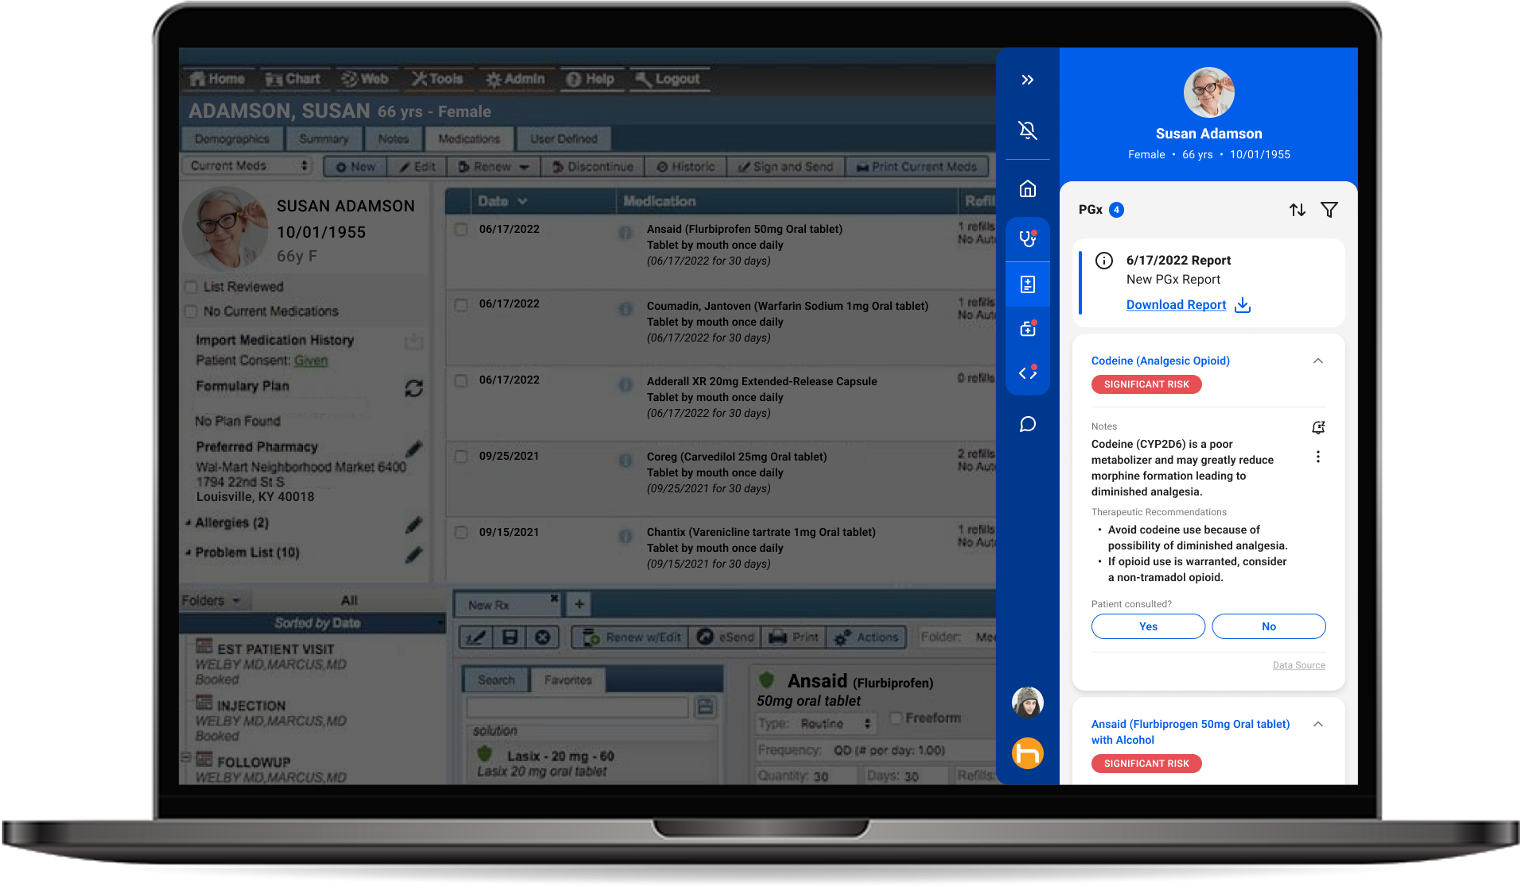Select the Coreg medication row checkbox
This screenshot has width=1521, height=889.
click(x=461, y=457)
